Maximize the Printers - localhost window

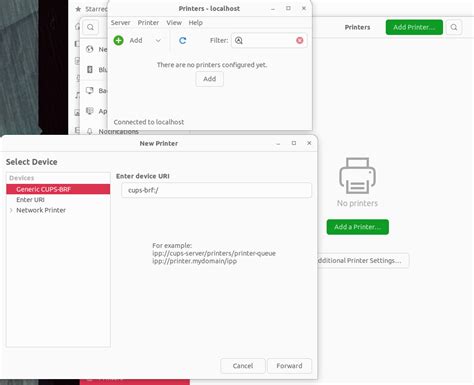coord(288,8)
